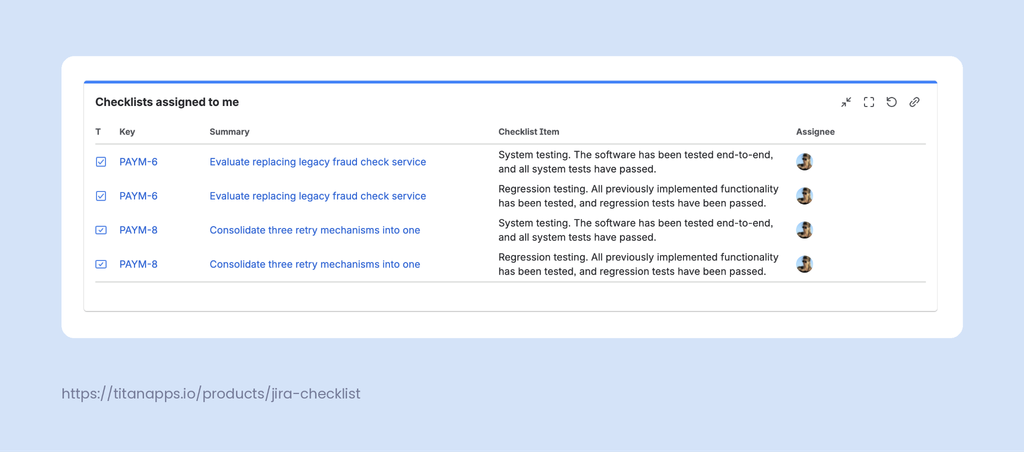Image resolution: width=1024 pixels, height=452 pixels.
Task: Copy the gadget link via chain icon
Action: click(914, 102)
